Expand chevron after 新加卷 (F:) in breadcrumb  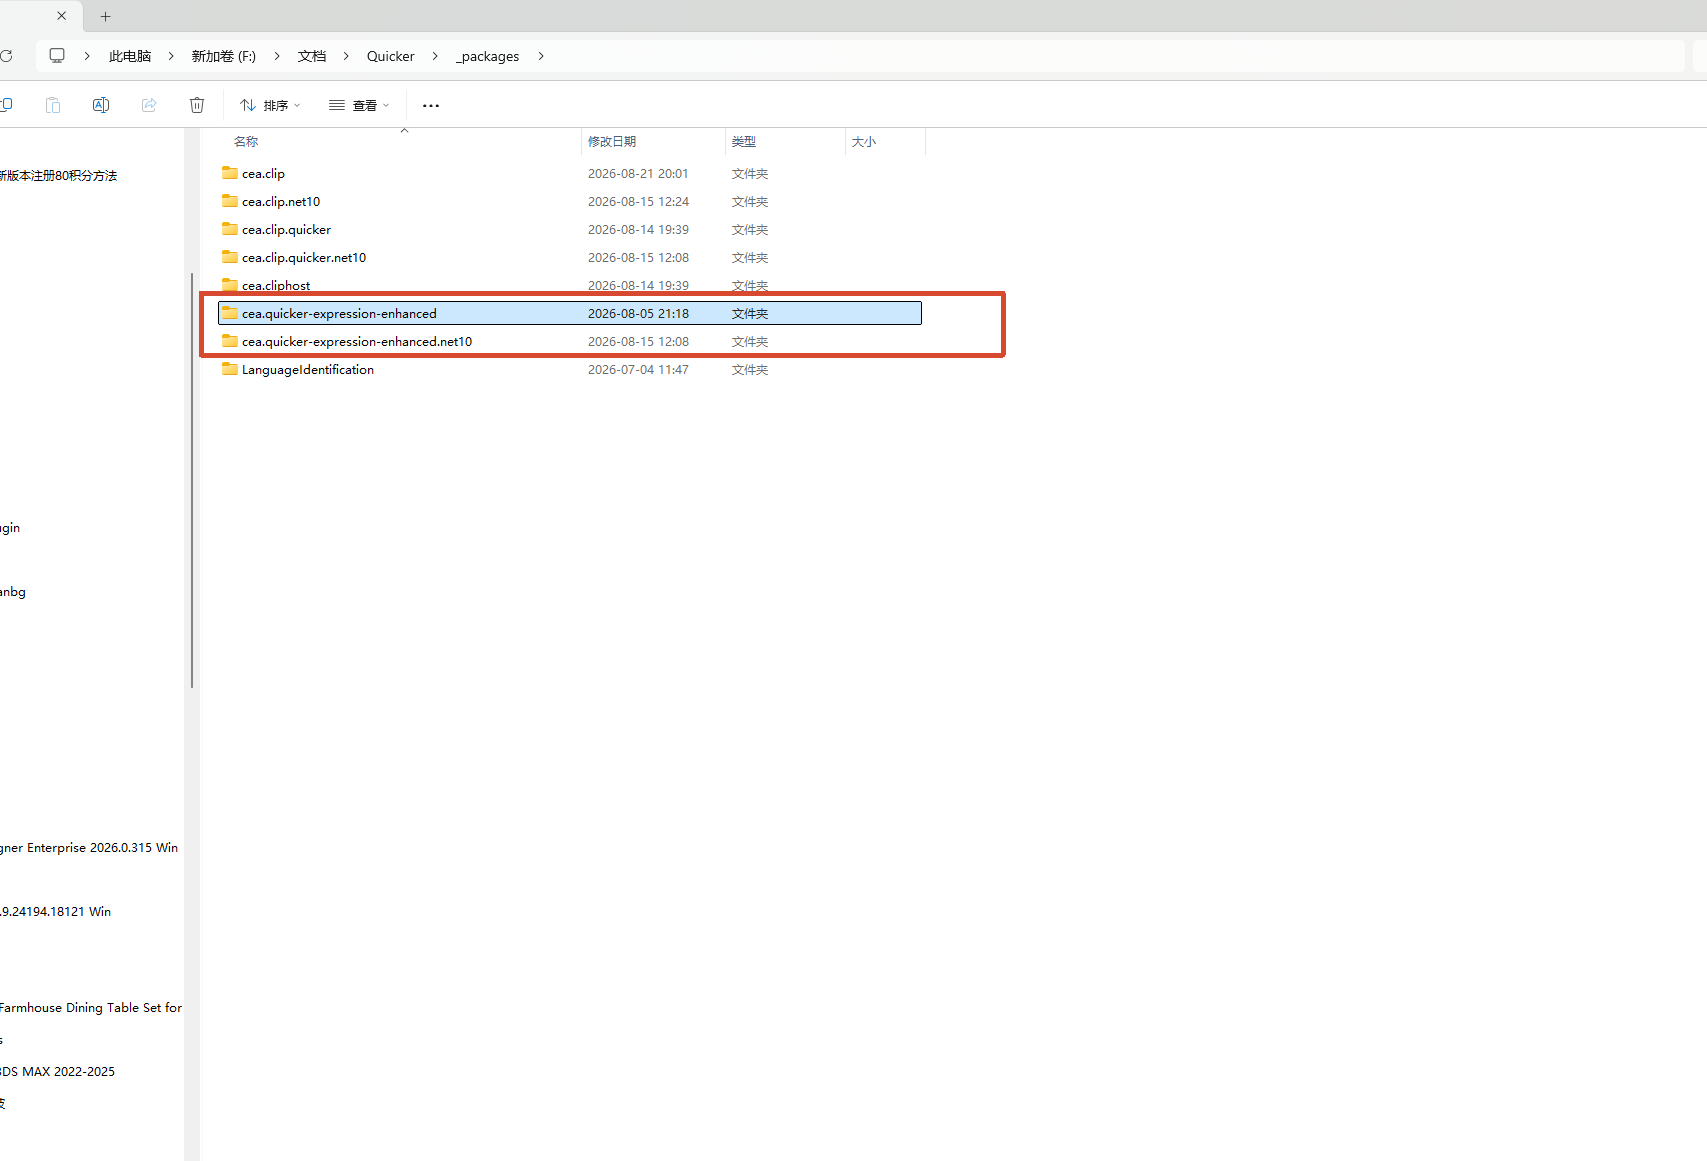tap(277, 56)
